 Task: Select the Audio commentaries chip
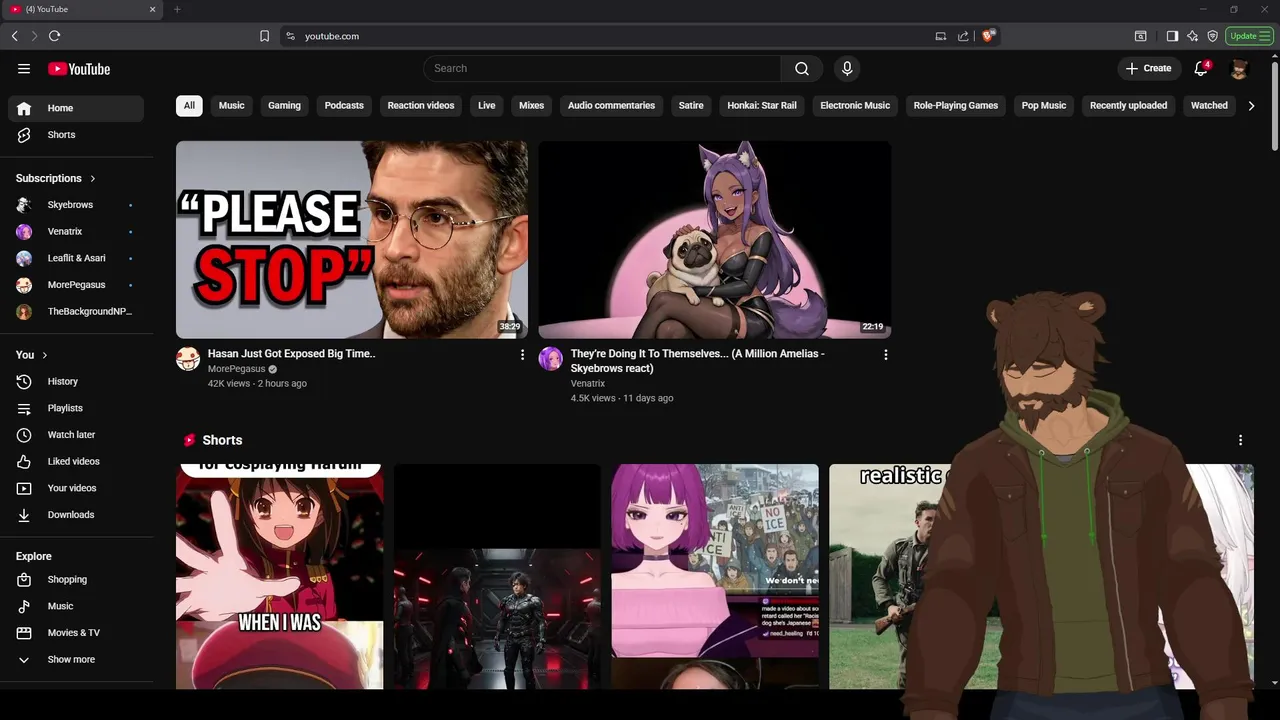611,106
